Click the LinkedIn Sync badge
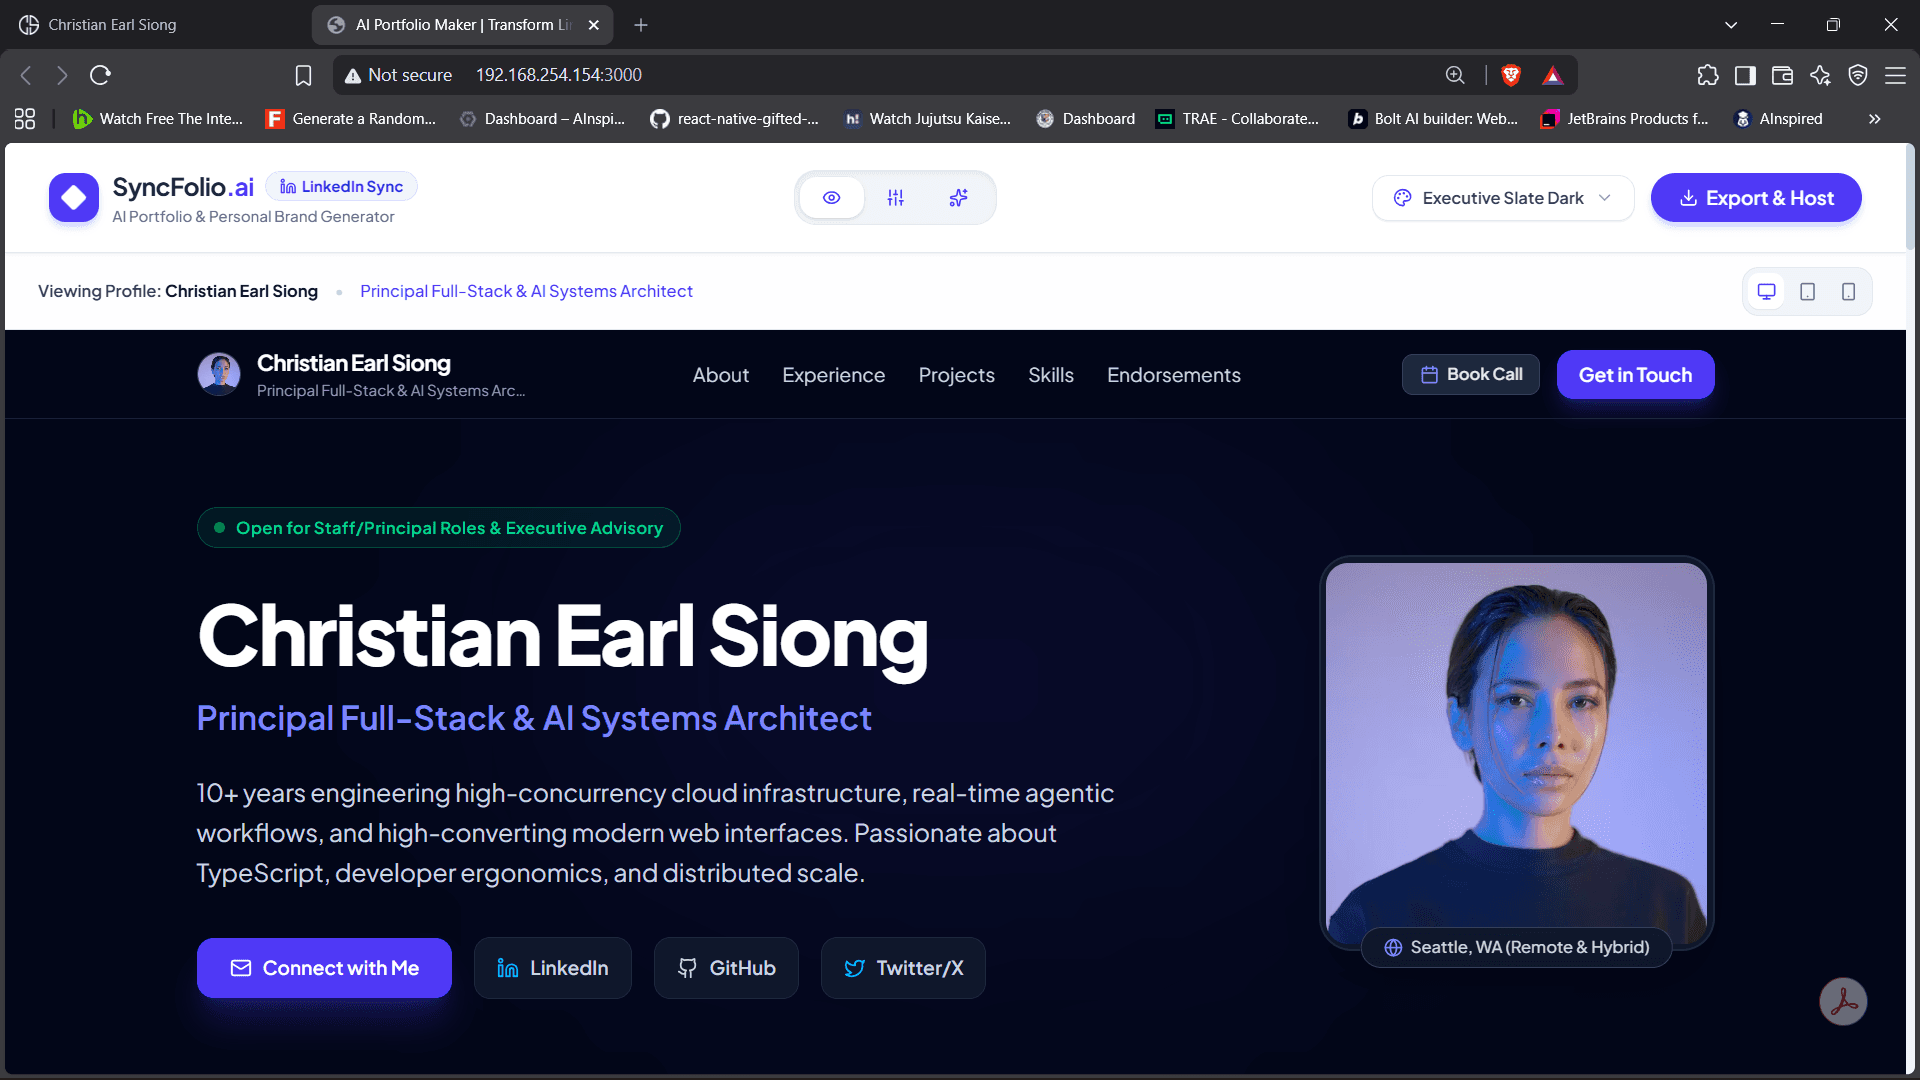The width and height of the screenshot is (1920, 1080). pos(342,187)
